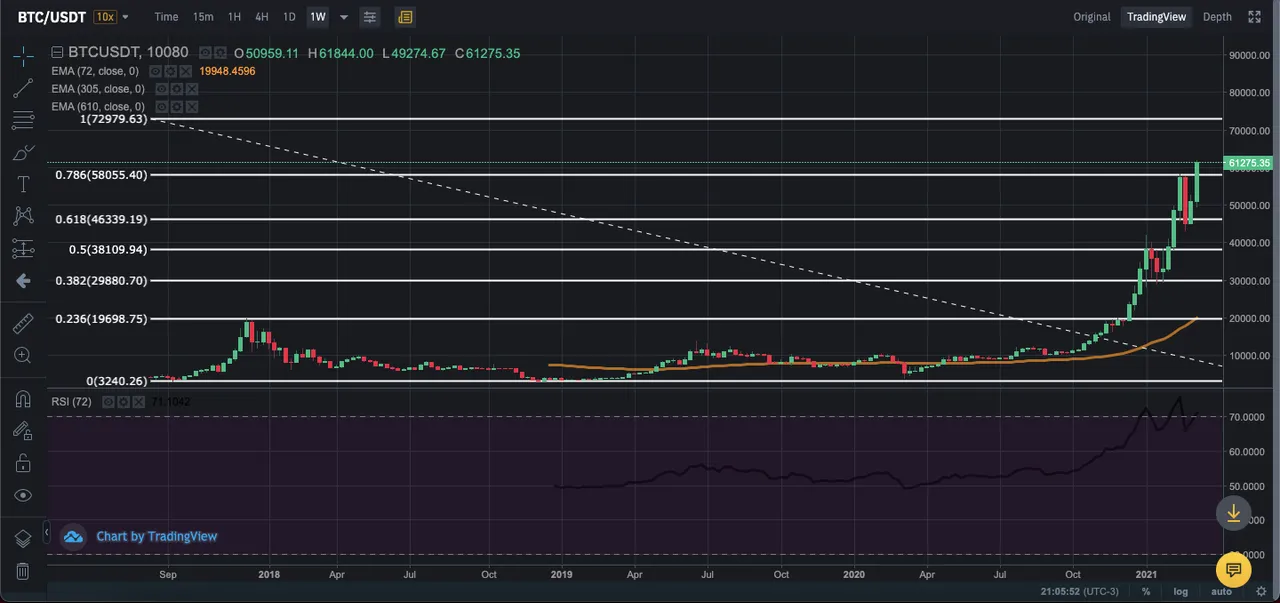This screenshot has height=603, width=1280.
Task: Toggle log scale at bottom
Action: tap(1180, 592)
